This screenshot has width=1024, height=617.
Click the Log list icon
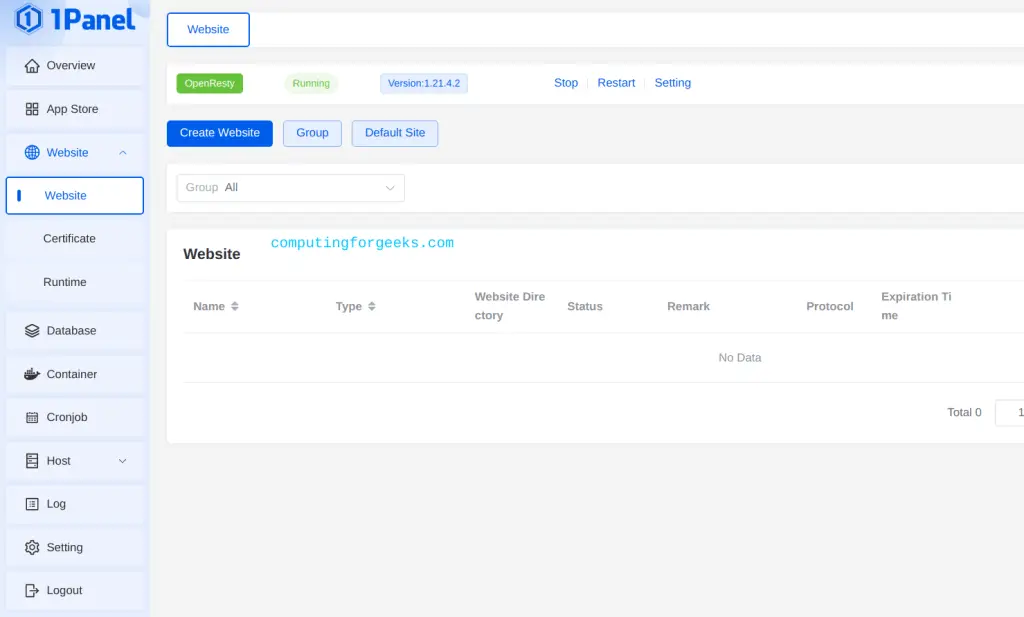[31, 504]
